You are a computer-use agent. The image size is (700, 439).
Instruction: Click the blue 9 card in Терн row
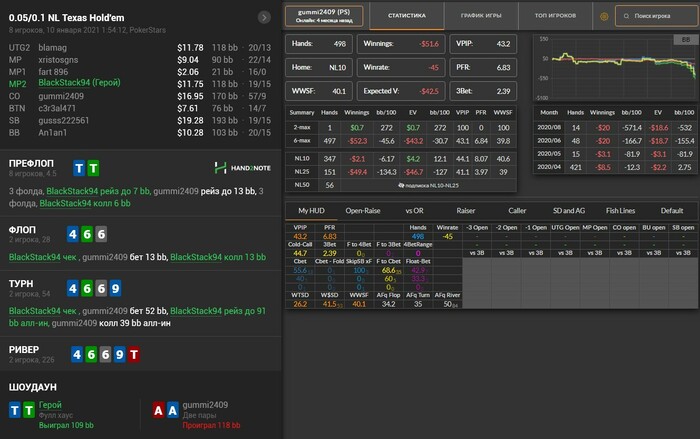(115, 288)
